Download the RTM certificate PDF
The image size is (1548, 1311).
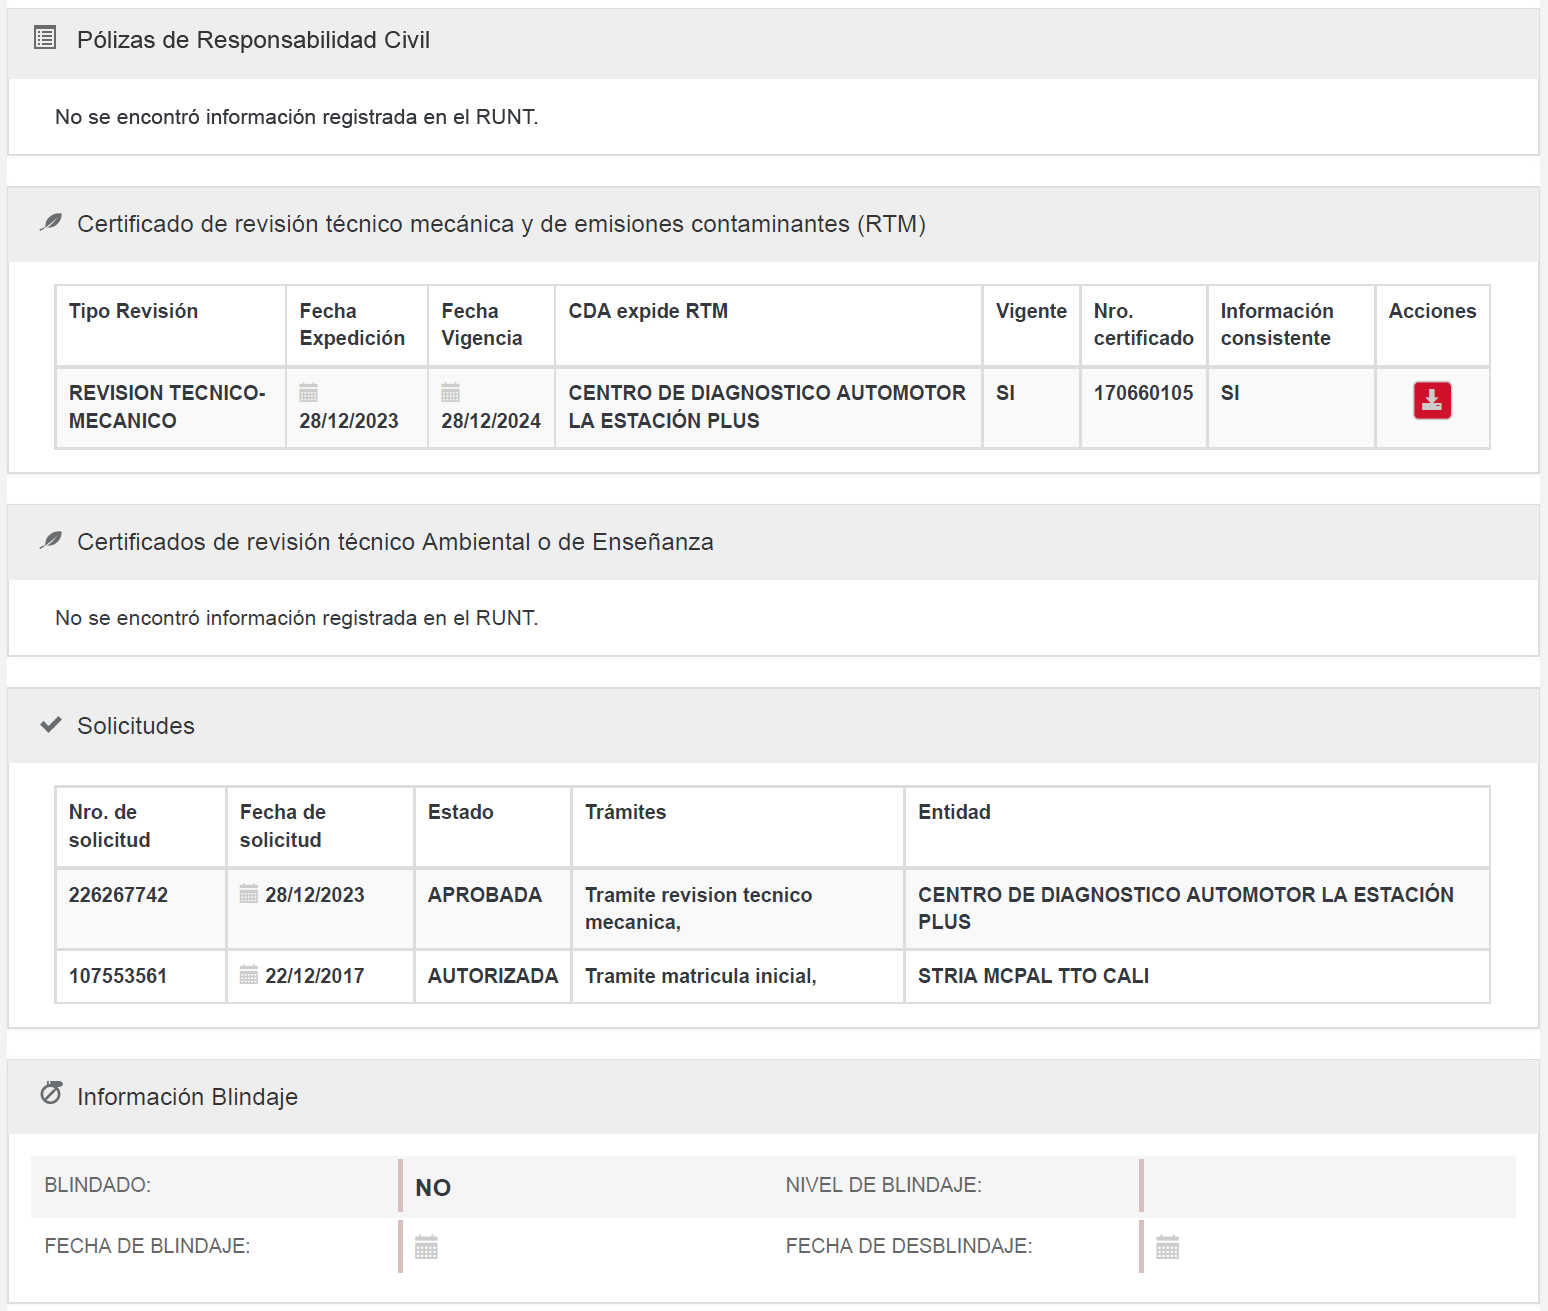point(1432,400)
